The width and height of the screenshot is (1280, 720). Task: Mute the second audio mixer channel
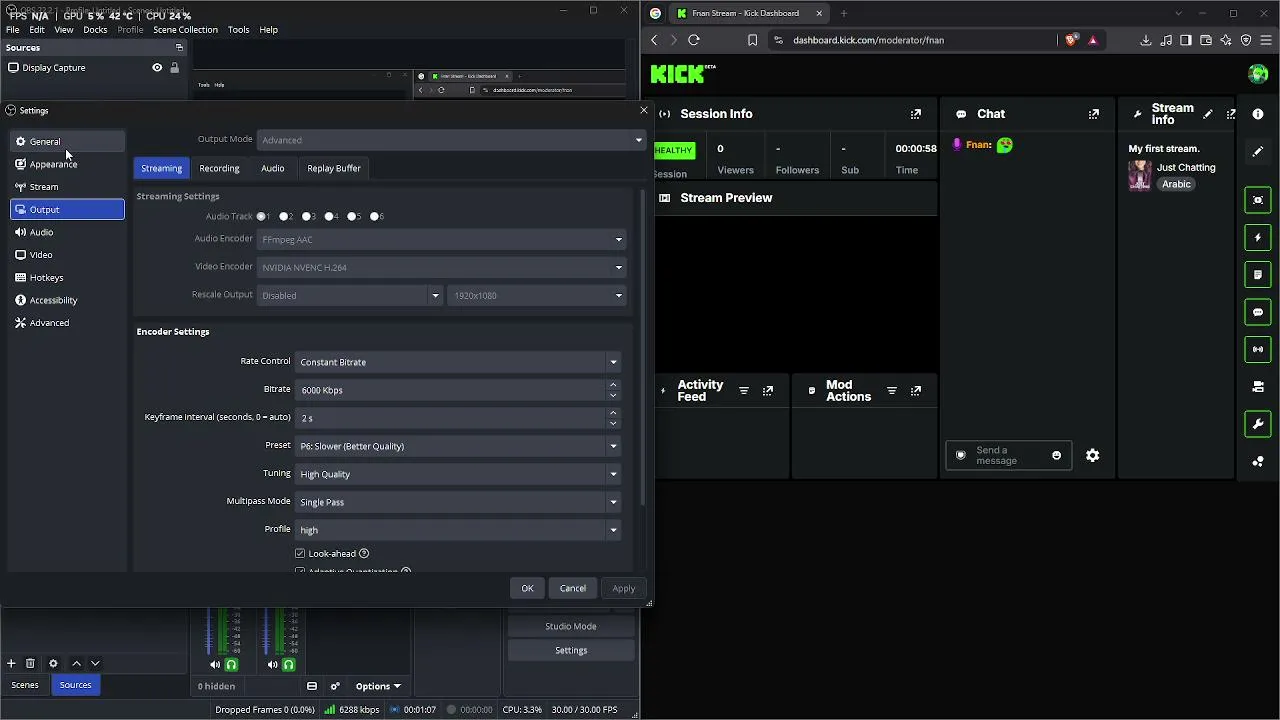272,664
